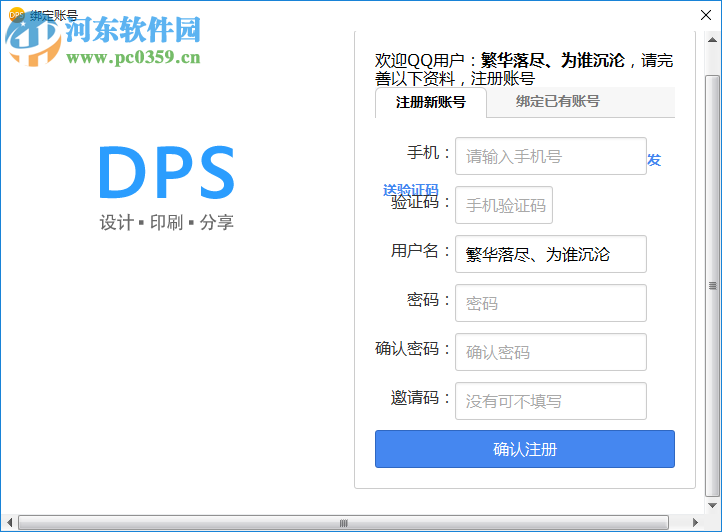Focus the 邀请码 invitation code field

point(551,401)
